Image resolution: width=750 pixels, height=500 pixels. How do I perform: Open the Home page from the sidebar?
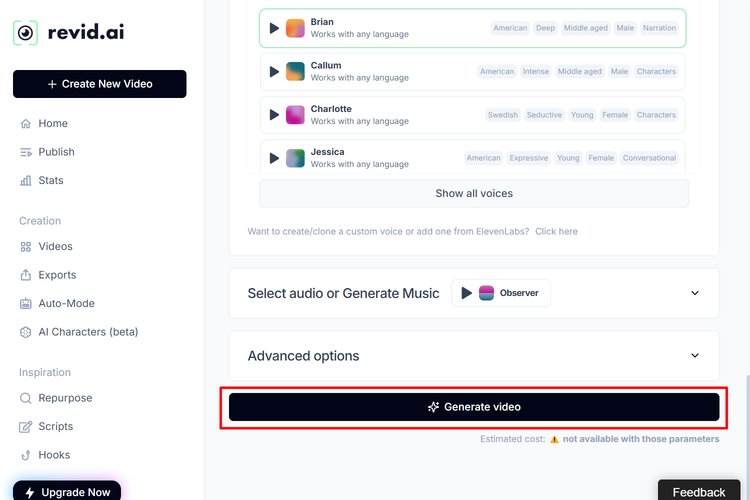click(x=53, y=124)
